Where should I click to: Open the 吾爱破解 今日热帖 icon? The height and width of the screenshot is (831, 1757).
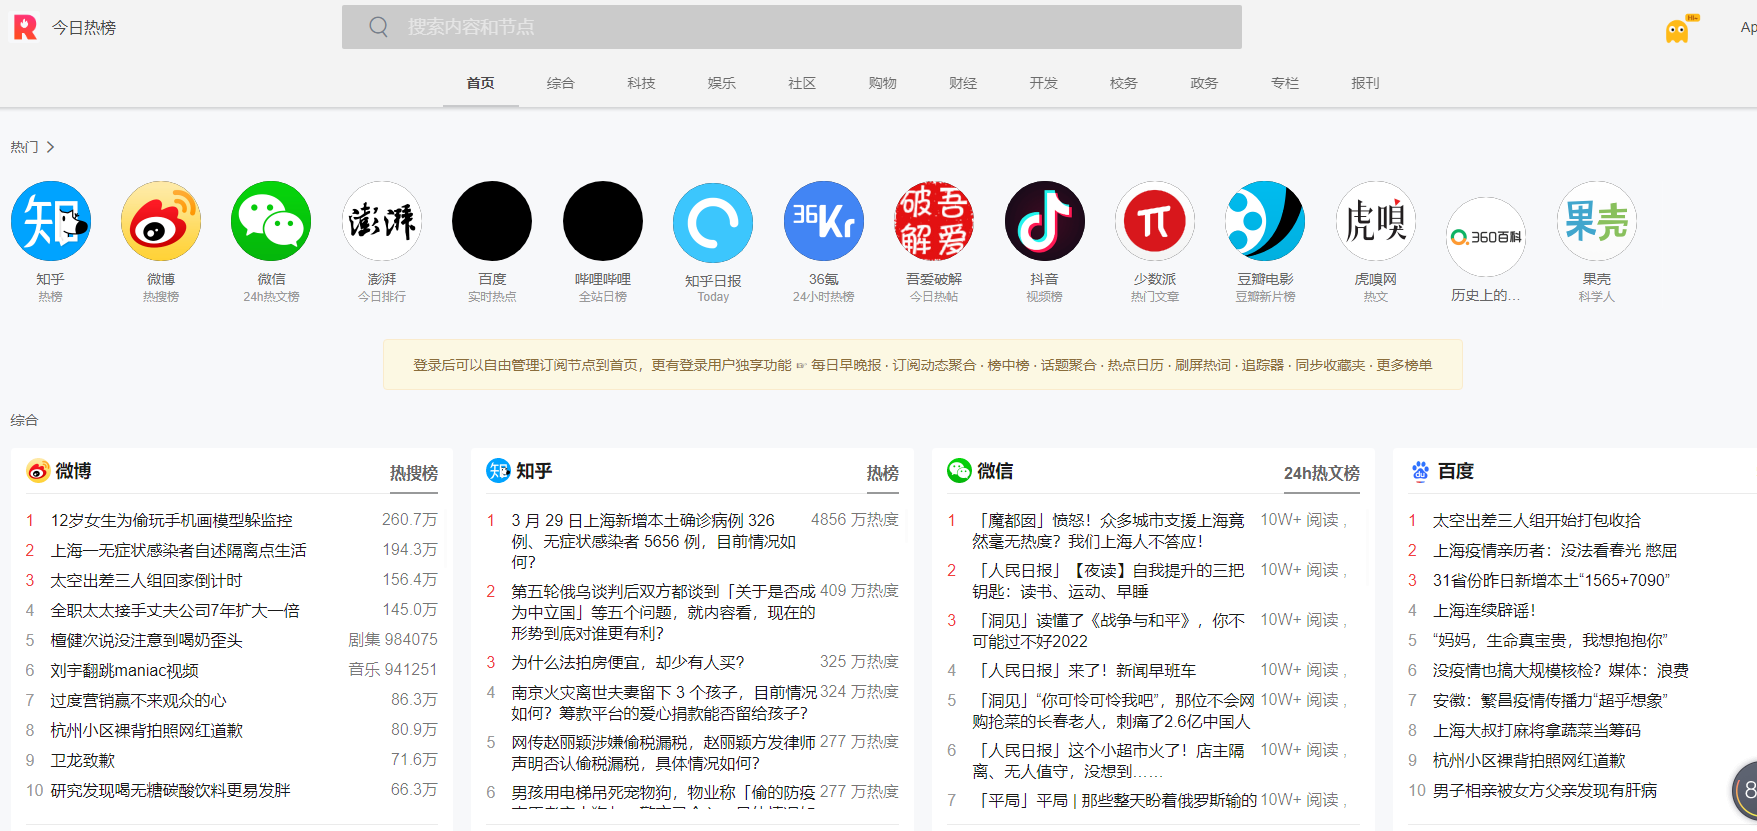point(934,221)
